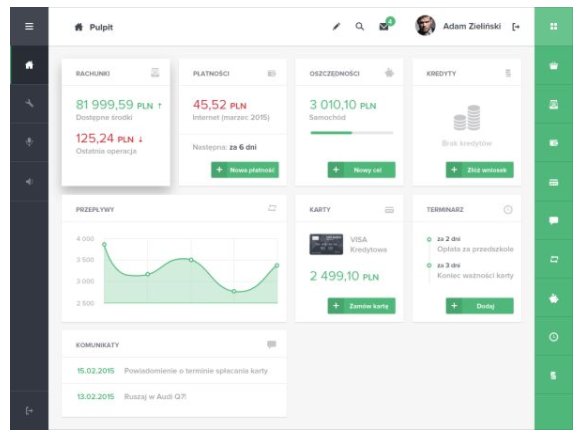Click 'Internet (marzec 2015)' payment label

tap(231, 117)
